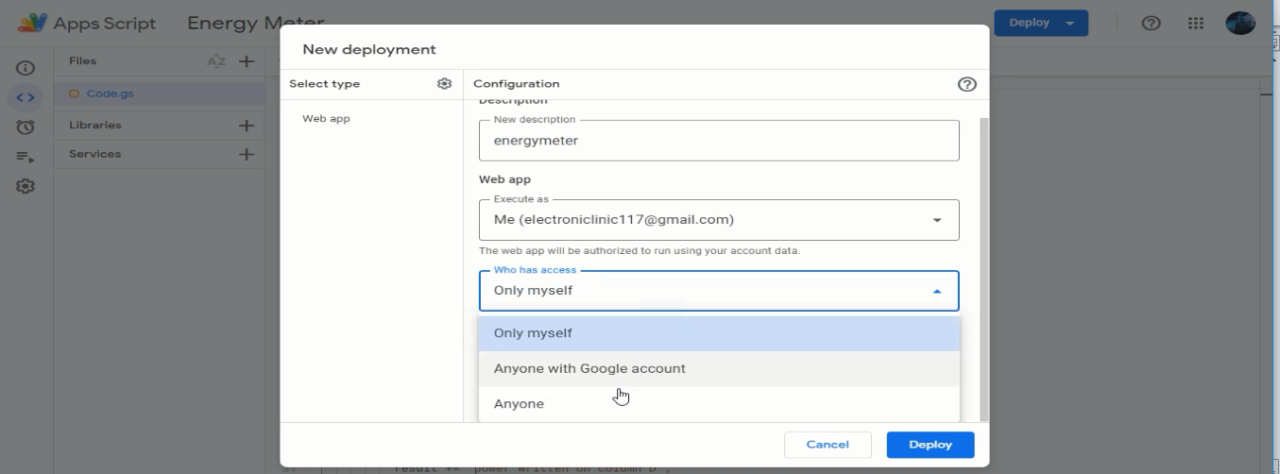Choose the Anyone access option
1280x474 pixels.
pyautogui.click(x=719, y=404)
